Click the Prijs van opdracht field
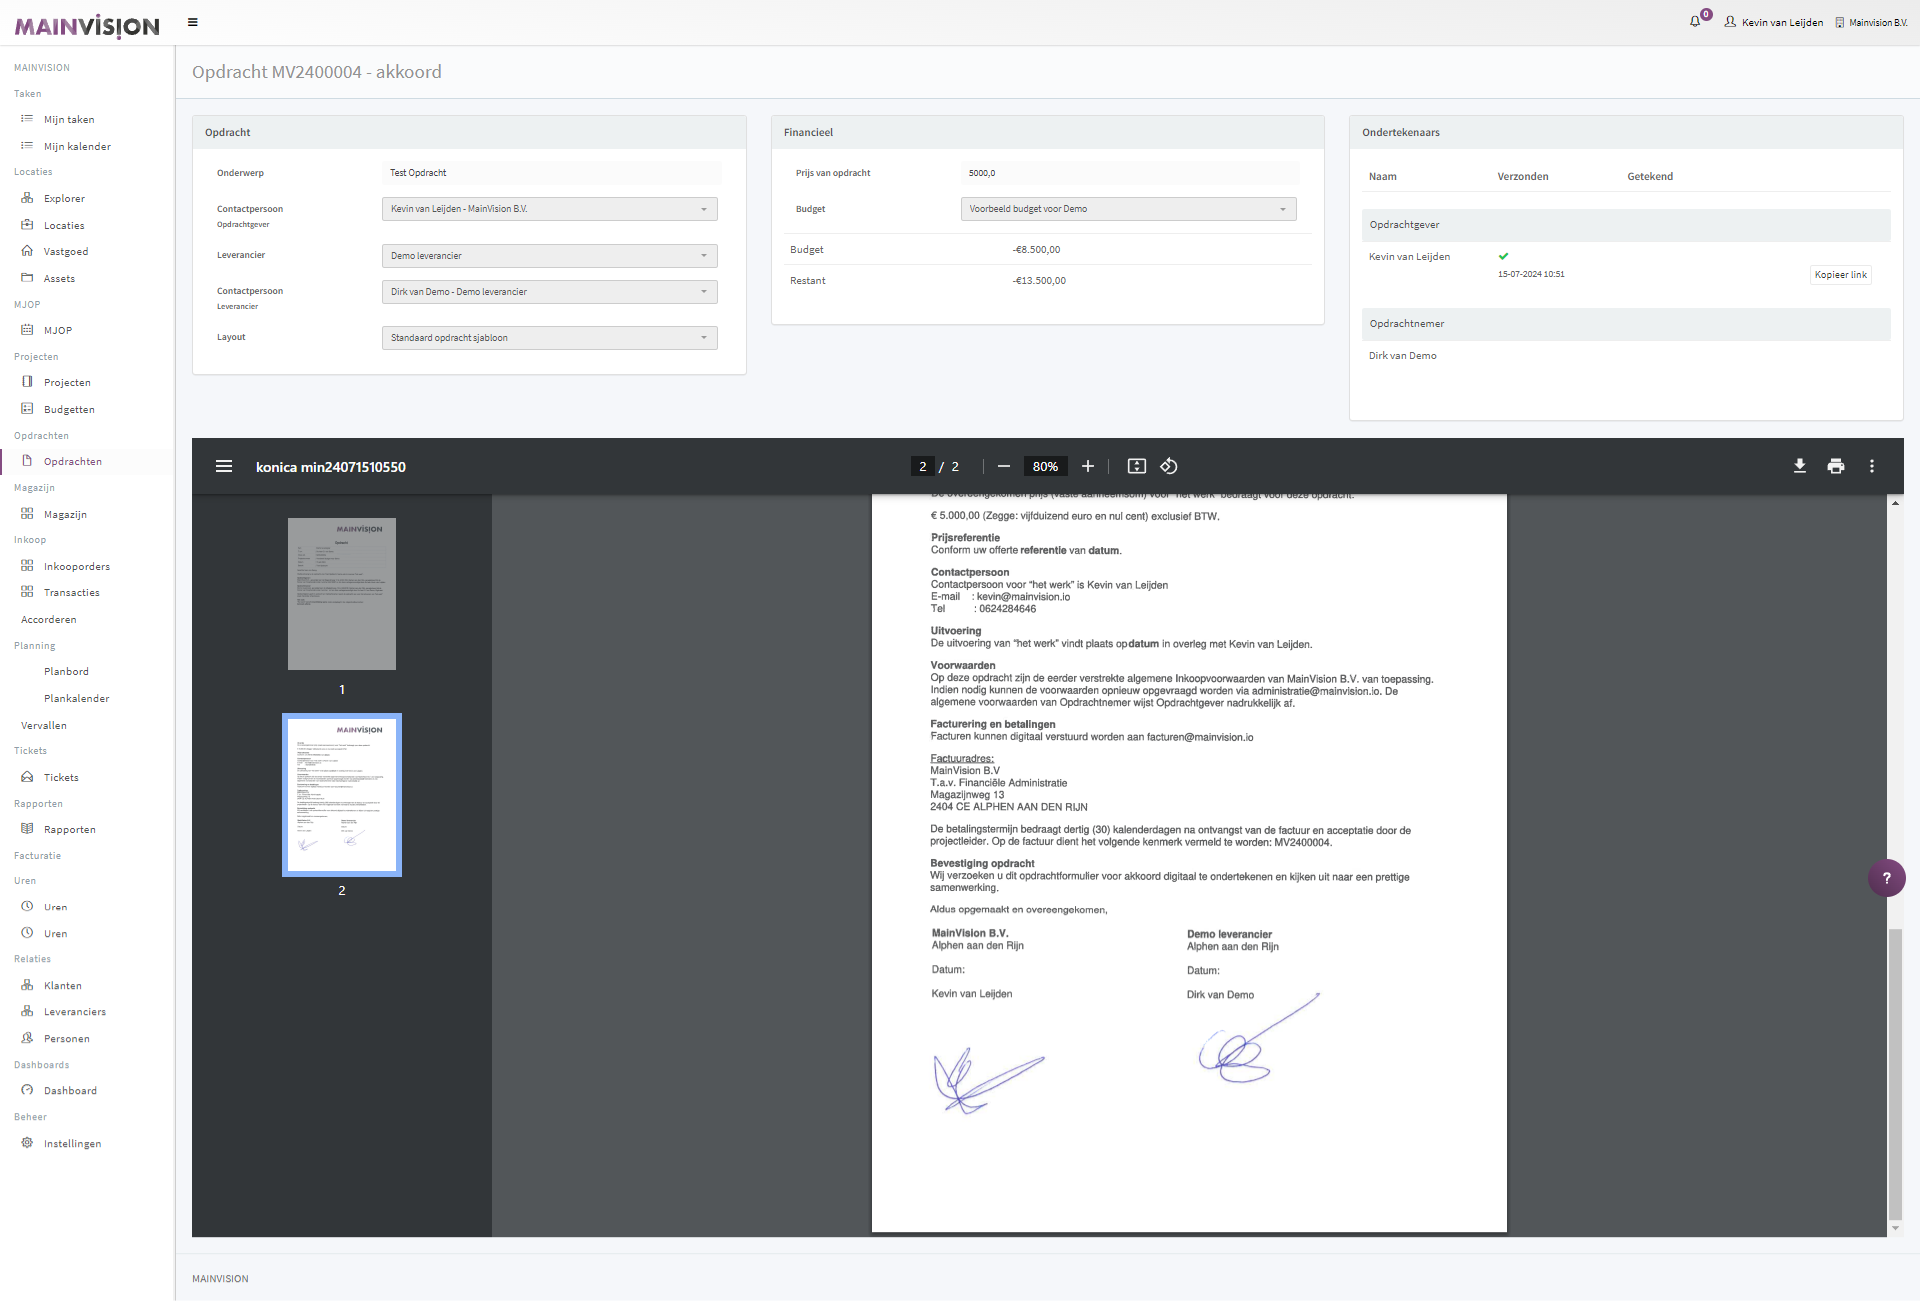1920x1301 pixels. [x=1130, y=173]
